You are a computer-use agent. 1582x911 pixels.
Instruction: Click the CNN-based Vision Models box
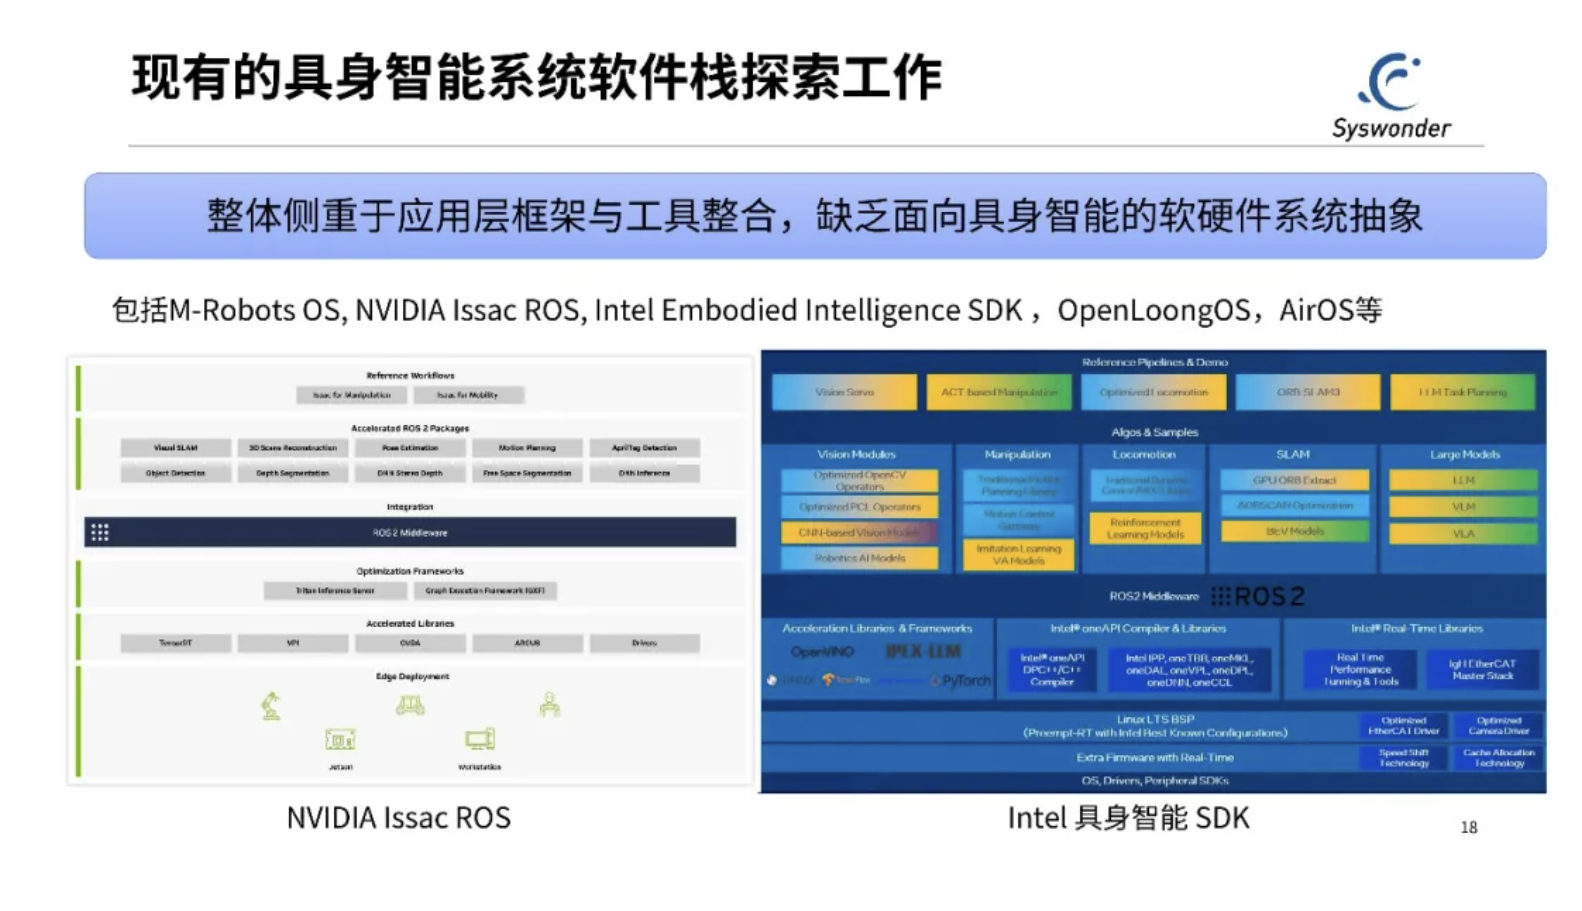[860, 533]
